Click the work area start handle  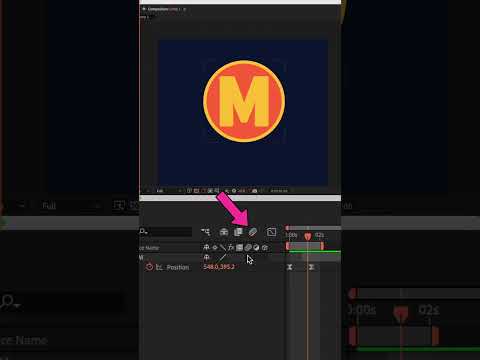288,246
